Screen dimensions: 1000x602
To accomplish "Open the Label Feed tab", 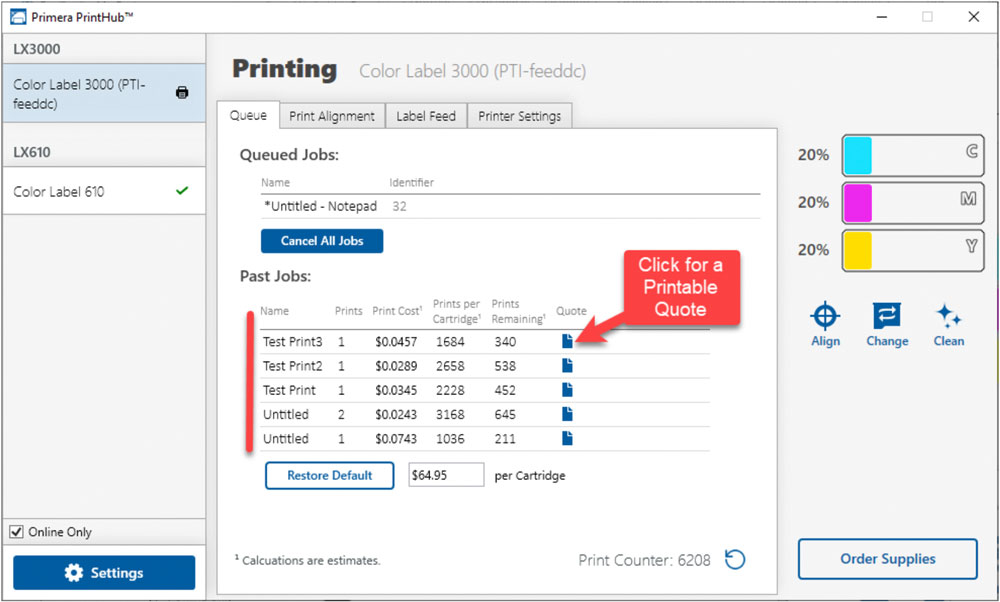I will click(426, 116).
